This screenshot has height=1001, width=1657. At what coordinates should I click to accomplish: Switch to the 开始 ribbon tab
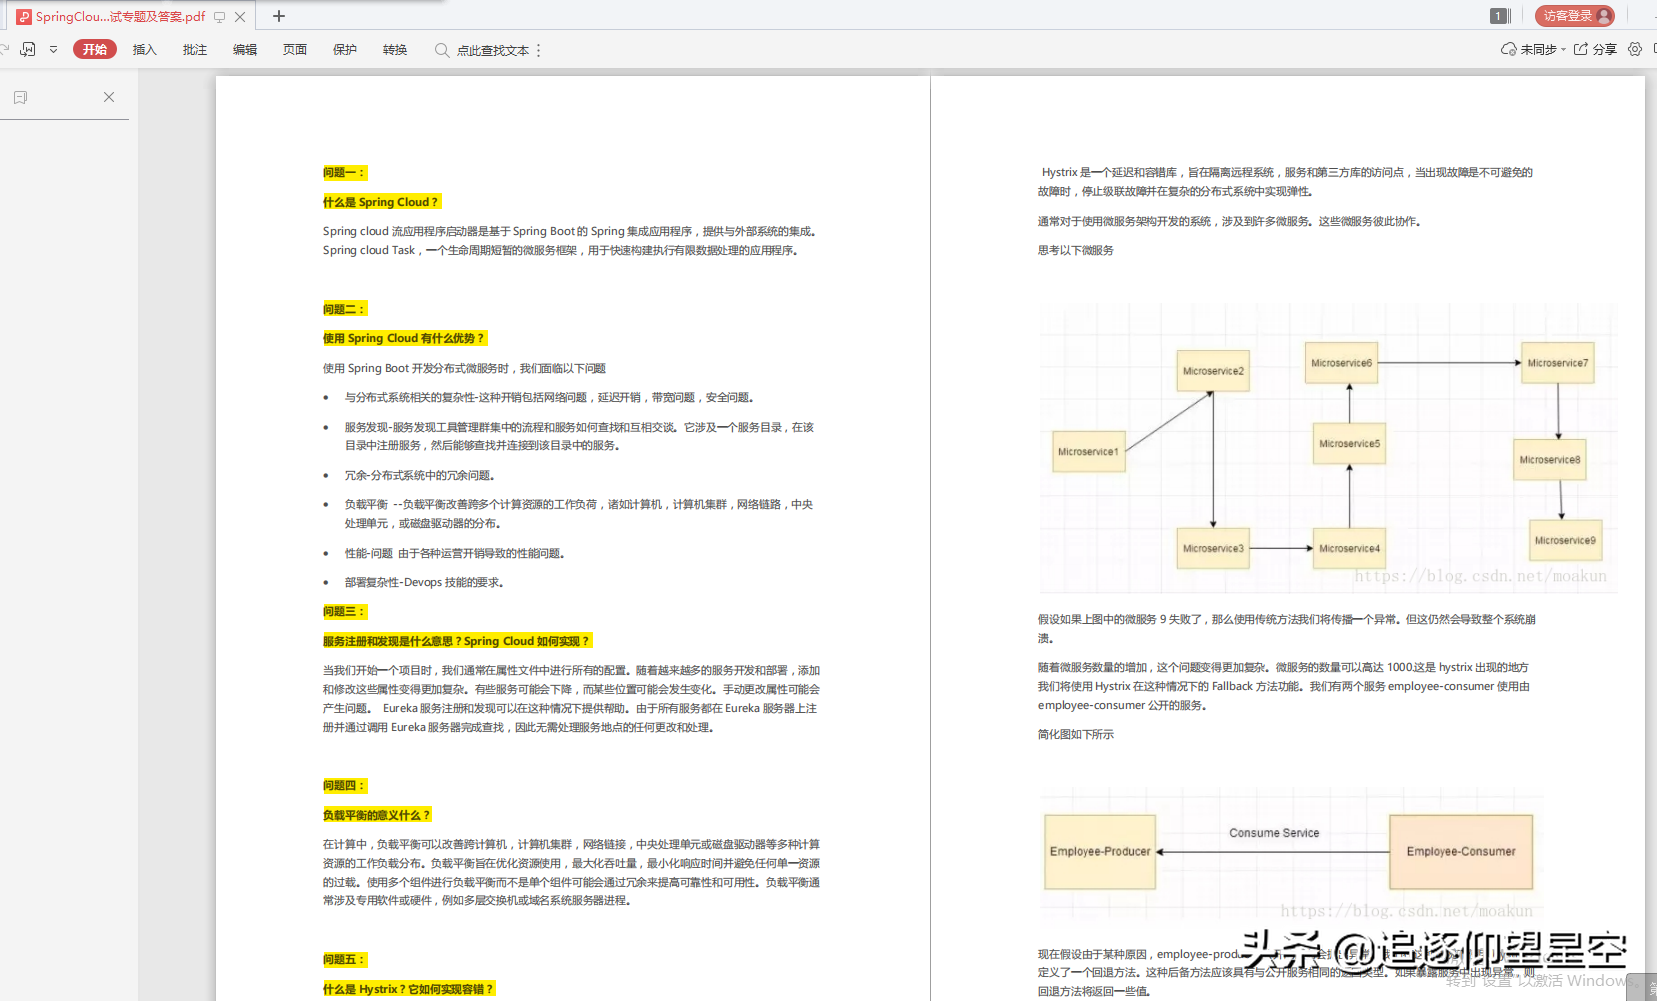point(95,49)
